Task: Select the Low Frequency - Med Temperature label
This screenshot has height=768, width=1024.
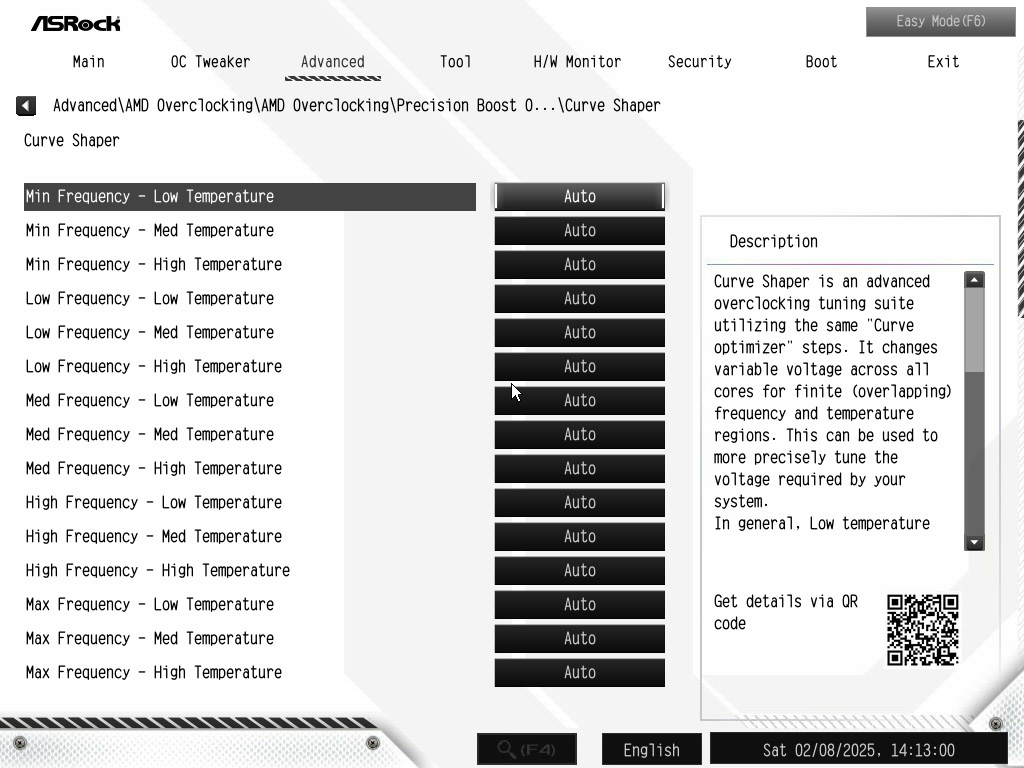Action: click(x=150, y=332)
